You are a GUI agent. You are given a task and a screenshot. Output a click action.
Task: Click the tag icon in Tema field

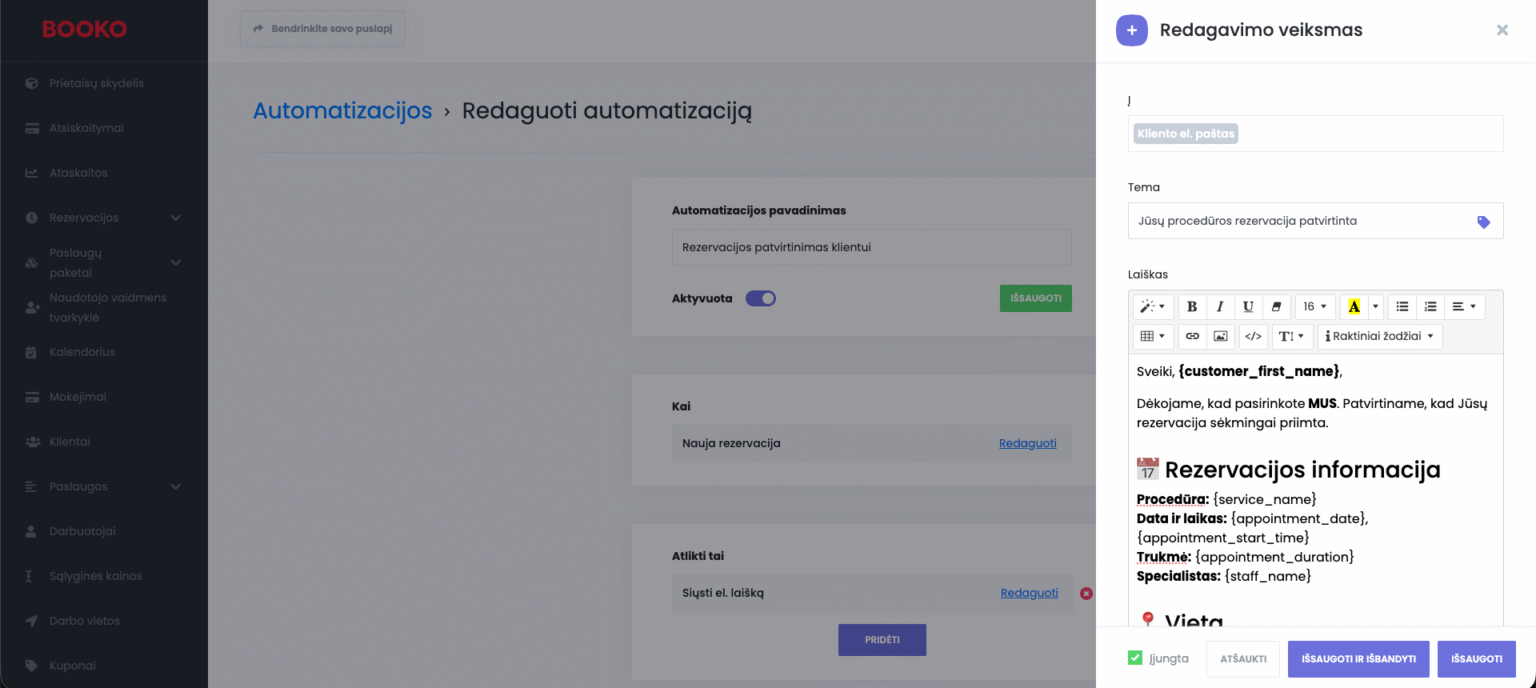[1483, 222]
